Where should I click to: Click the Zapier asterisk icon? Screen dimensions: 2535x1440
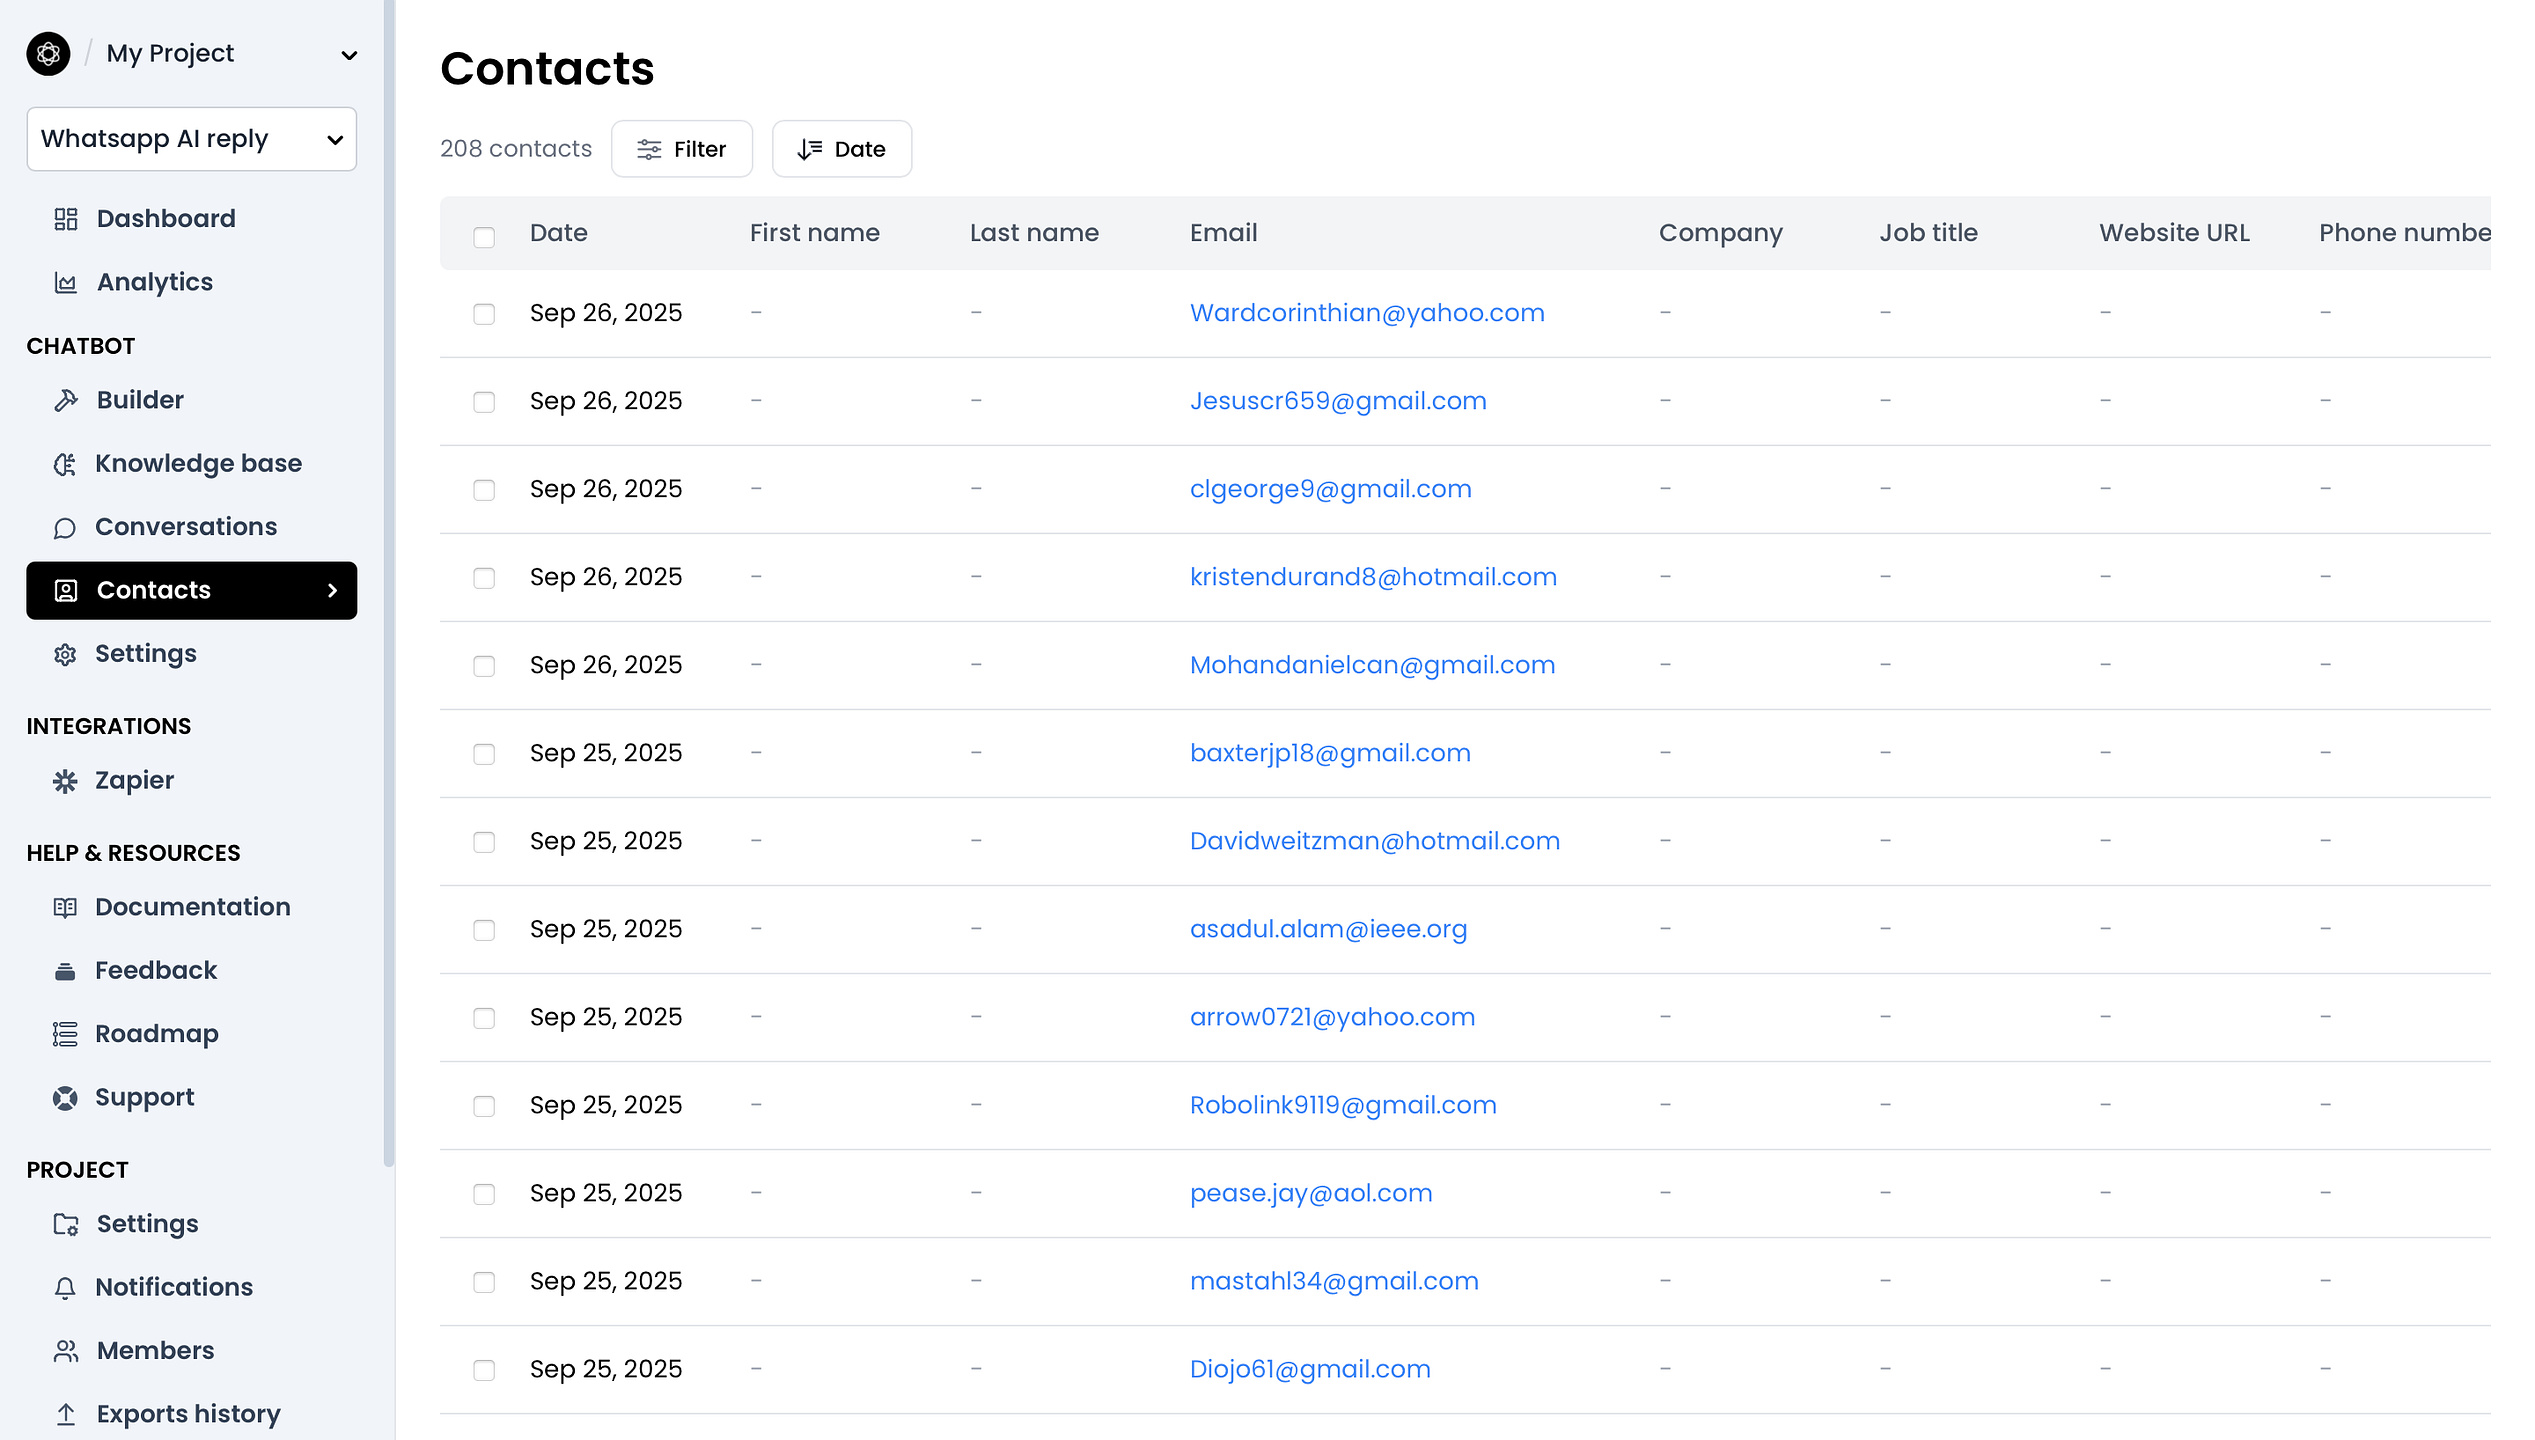(65, 781)
